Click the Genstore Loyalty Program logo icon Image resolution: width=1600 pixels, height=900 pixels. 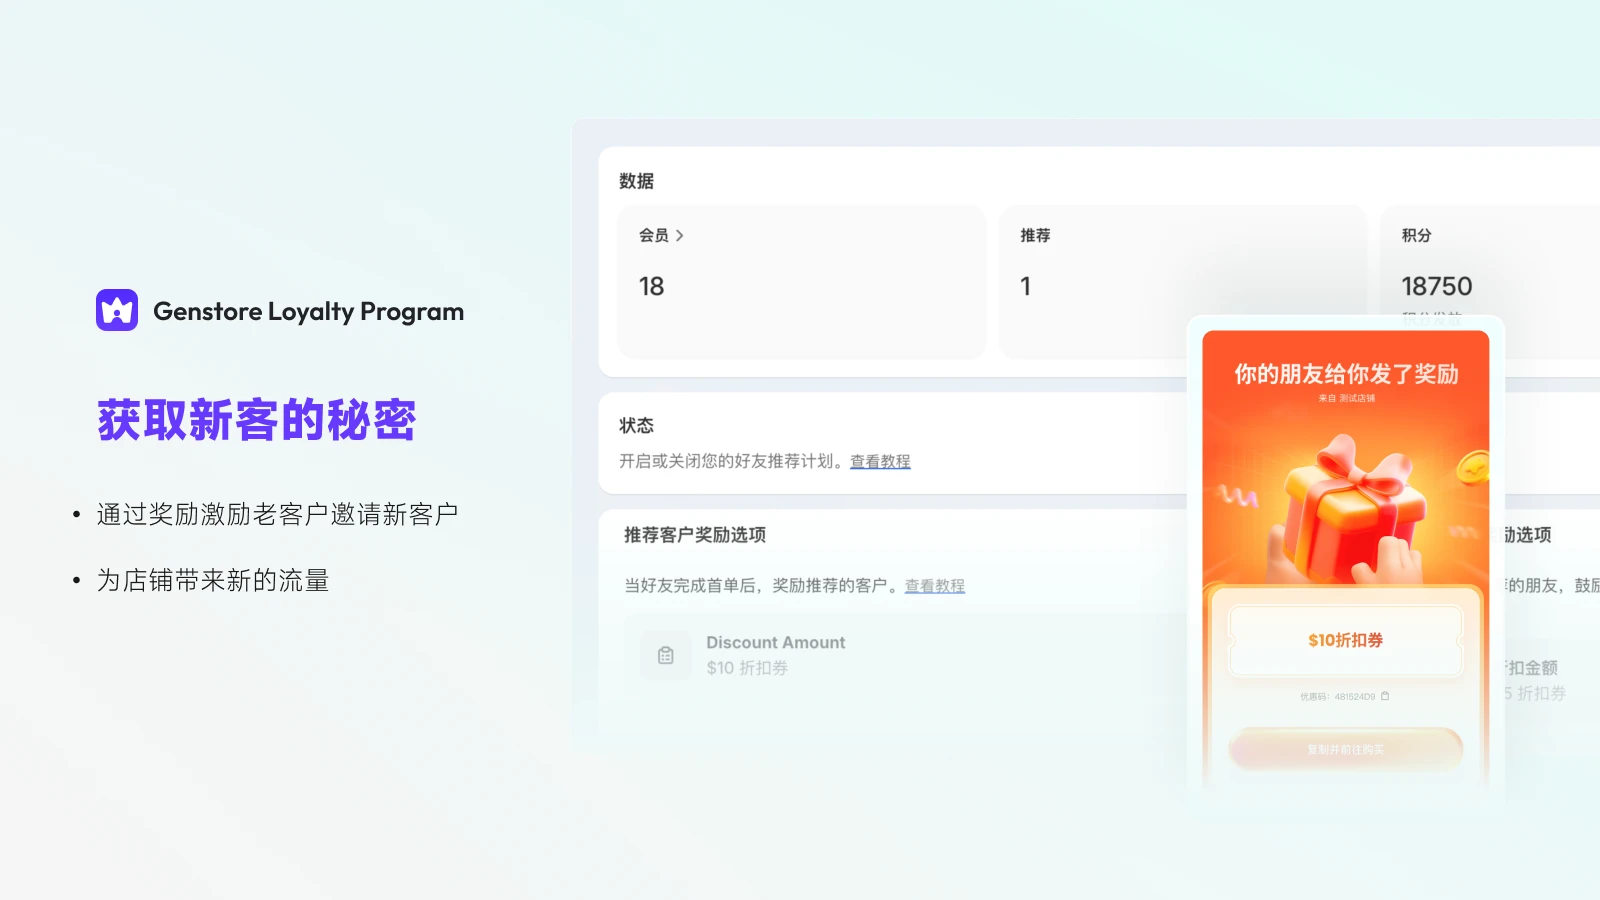click(117, 310)
